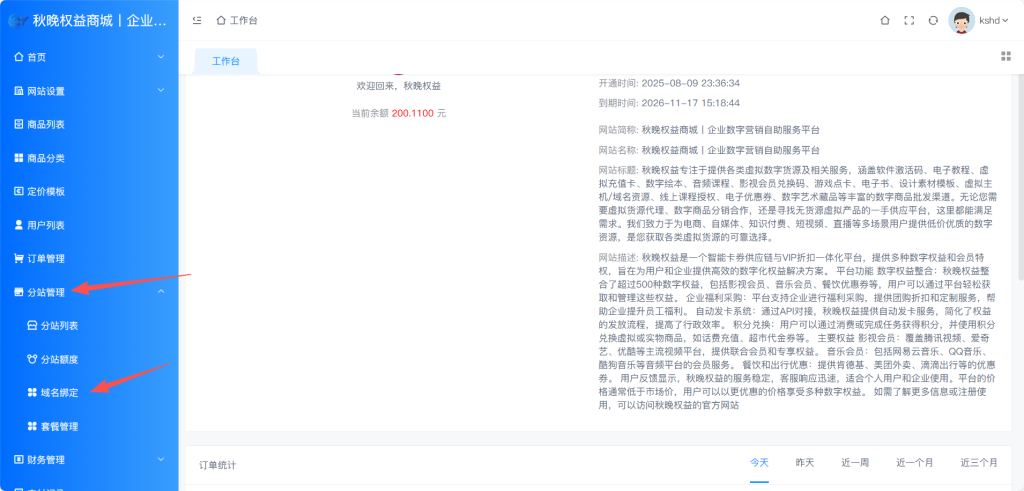This screenshot has height=491, width=1024.
Task: Open the kshd user dropdown
Action: coord(994,21)
